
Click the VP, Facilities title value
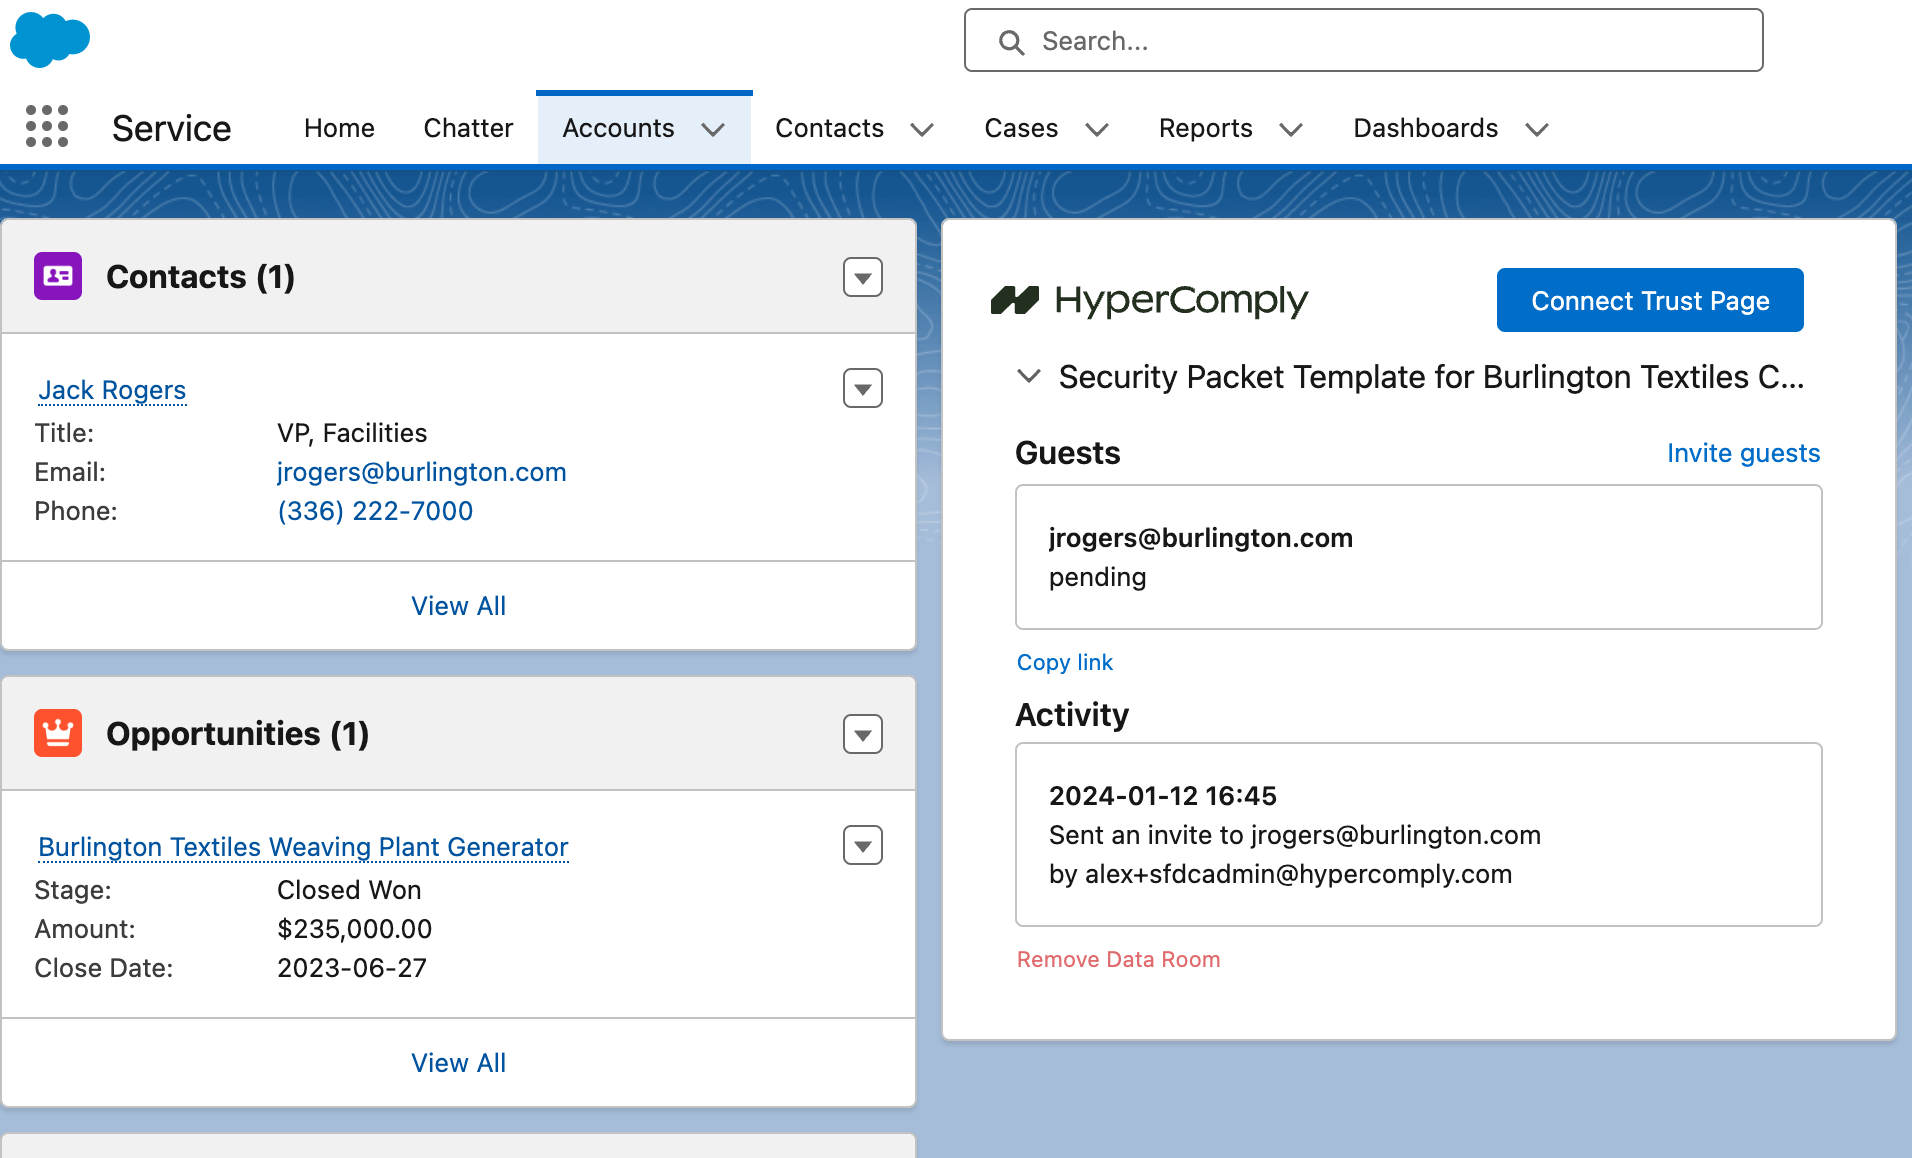[352, 433]
